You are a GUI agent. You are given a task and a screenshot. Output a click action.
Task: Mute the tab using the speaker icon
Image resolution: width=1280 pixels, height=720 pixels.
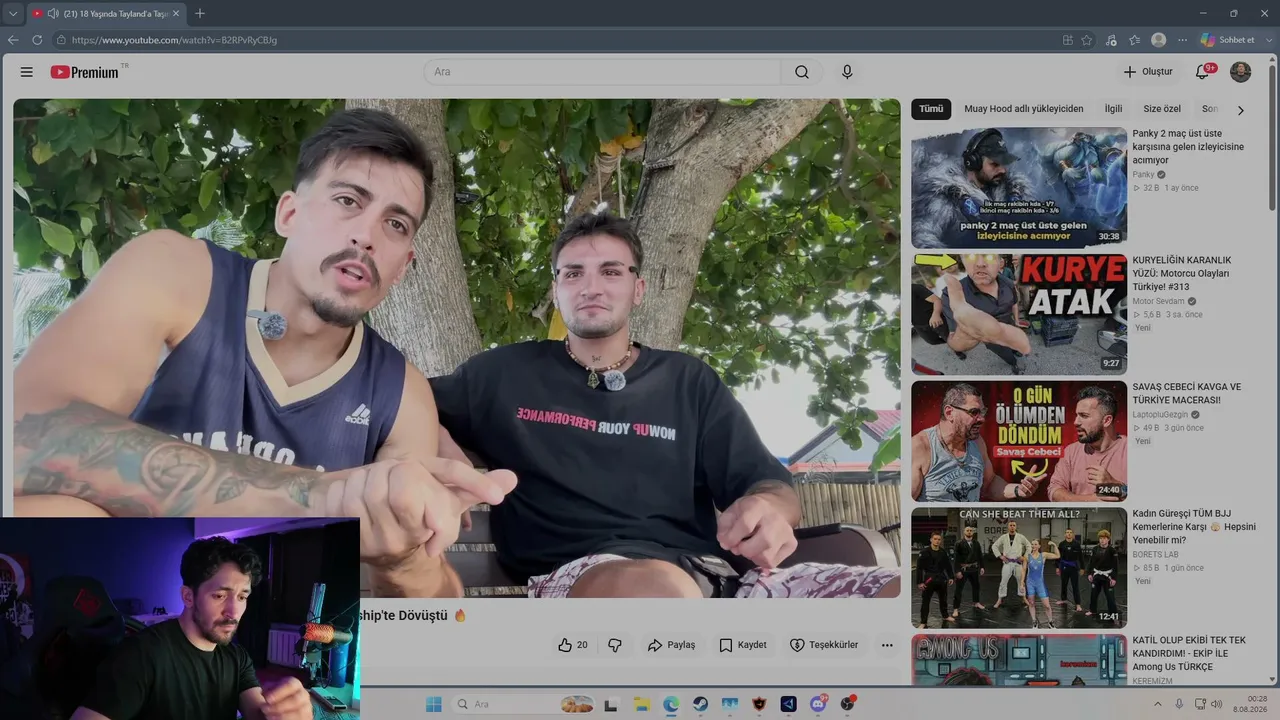coord(52,13)
